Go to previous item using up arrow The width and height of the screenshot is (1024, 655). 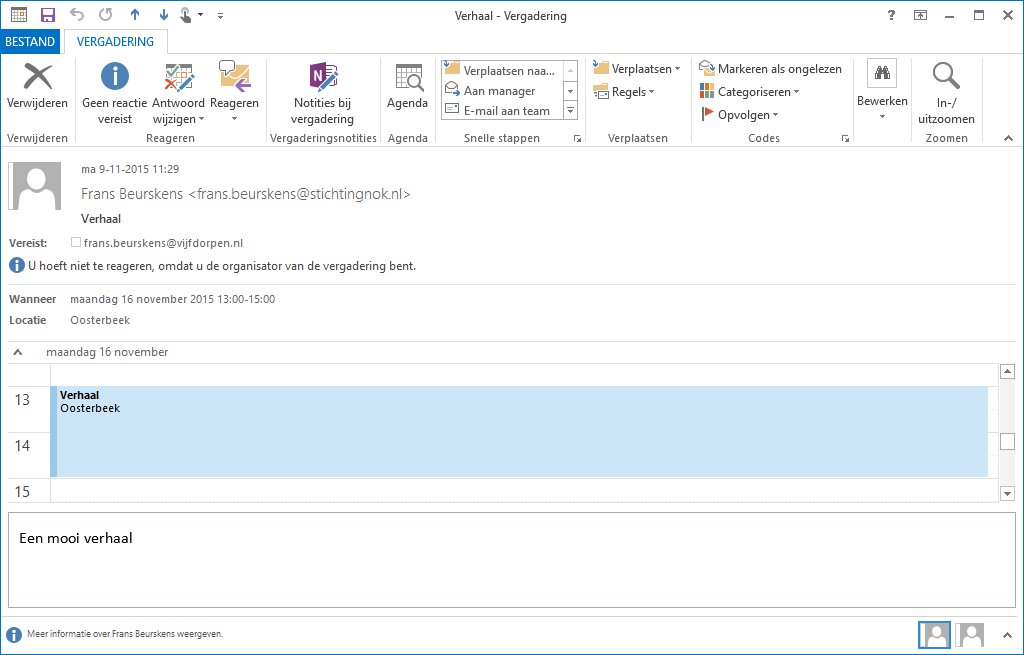136,15
